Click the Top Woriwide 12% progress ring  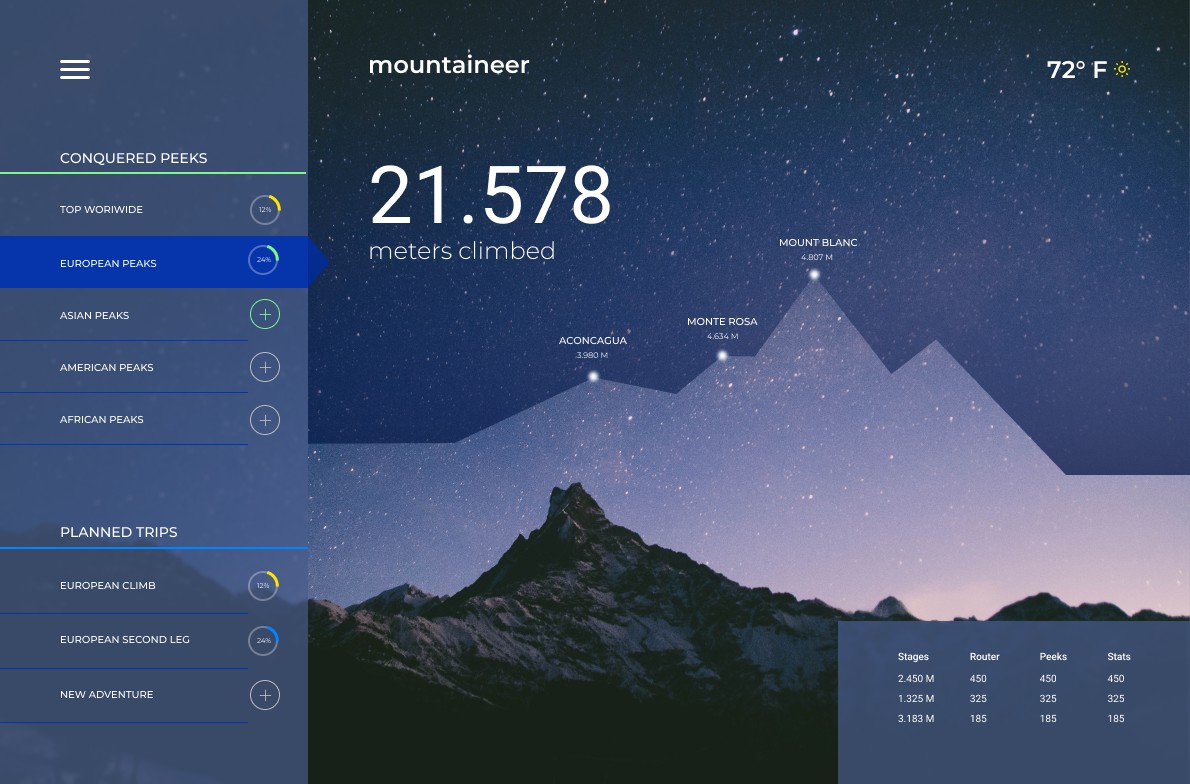pos(265,209)
